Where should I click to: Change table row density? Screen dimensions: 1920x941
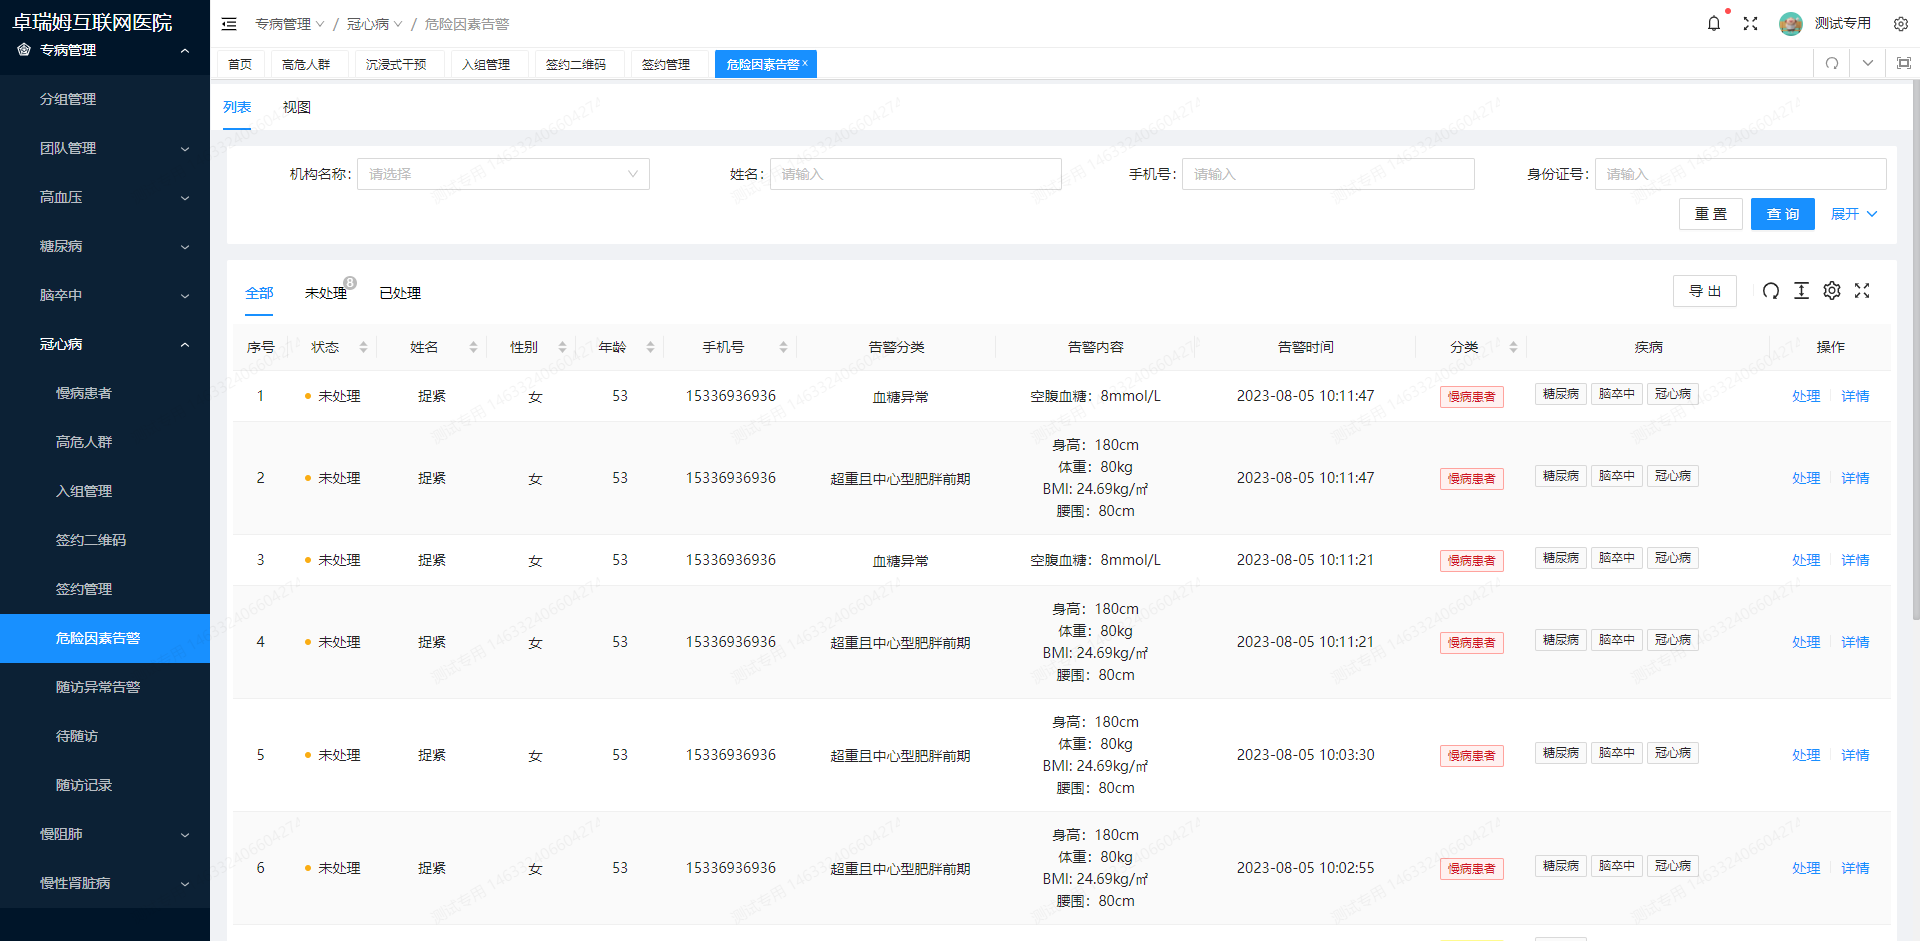[1801, 291]
